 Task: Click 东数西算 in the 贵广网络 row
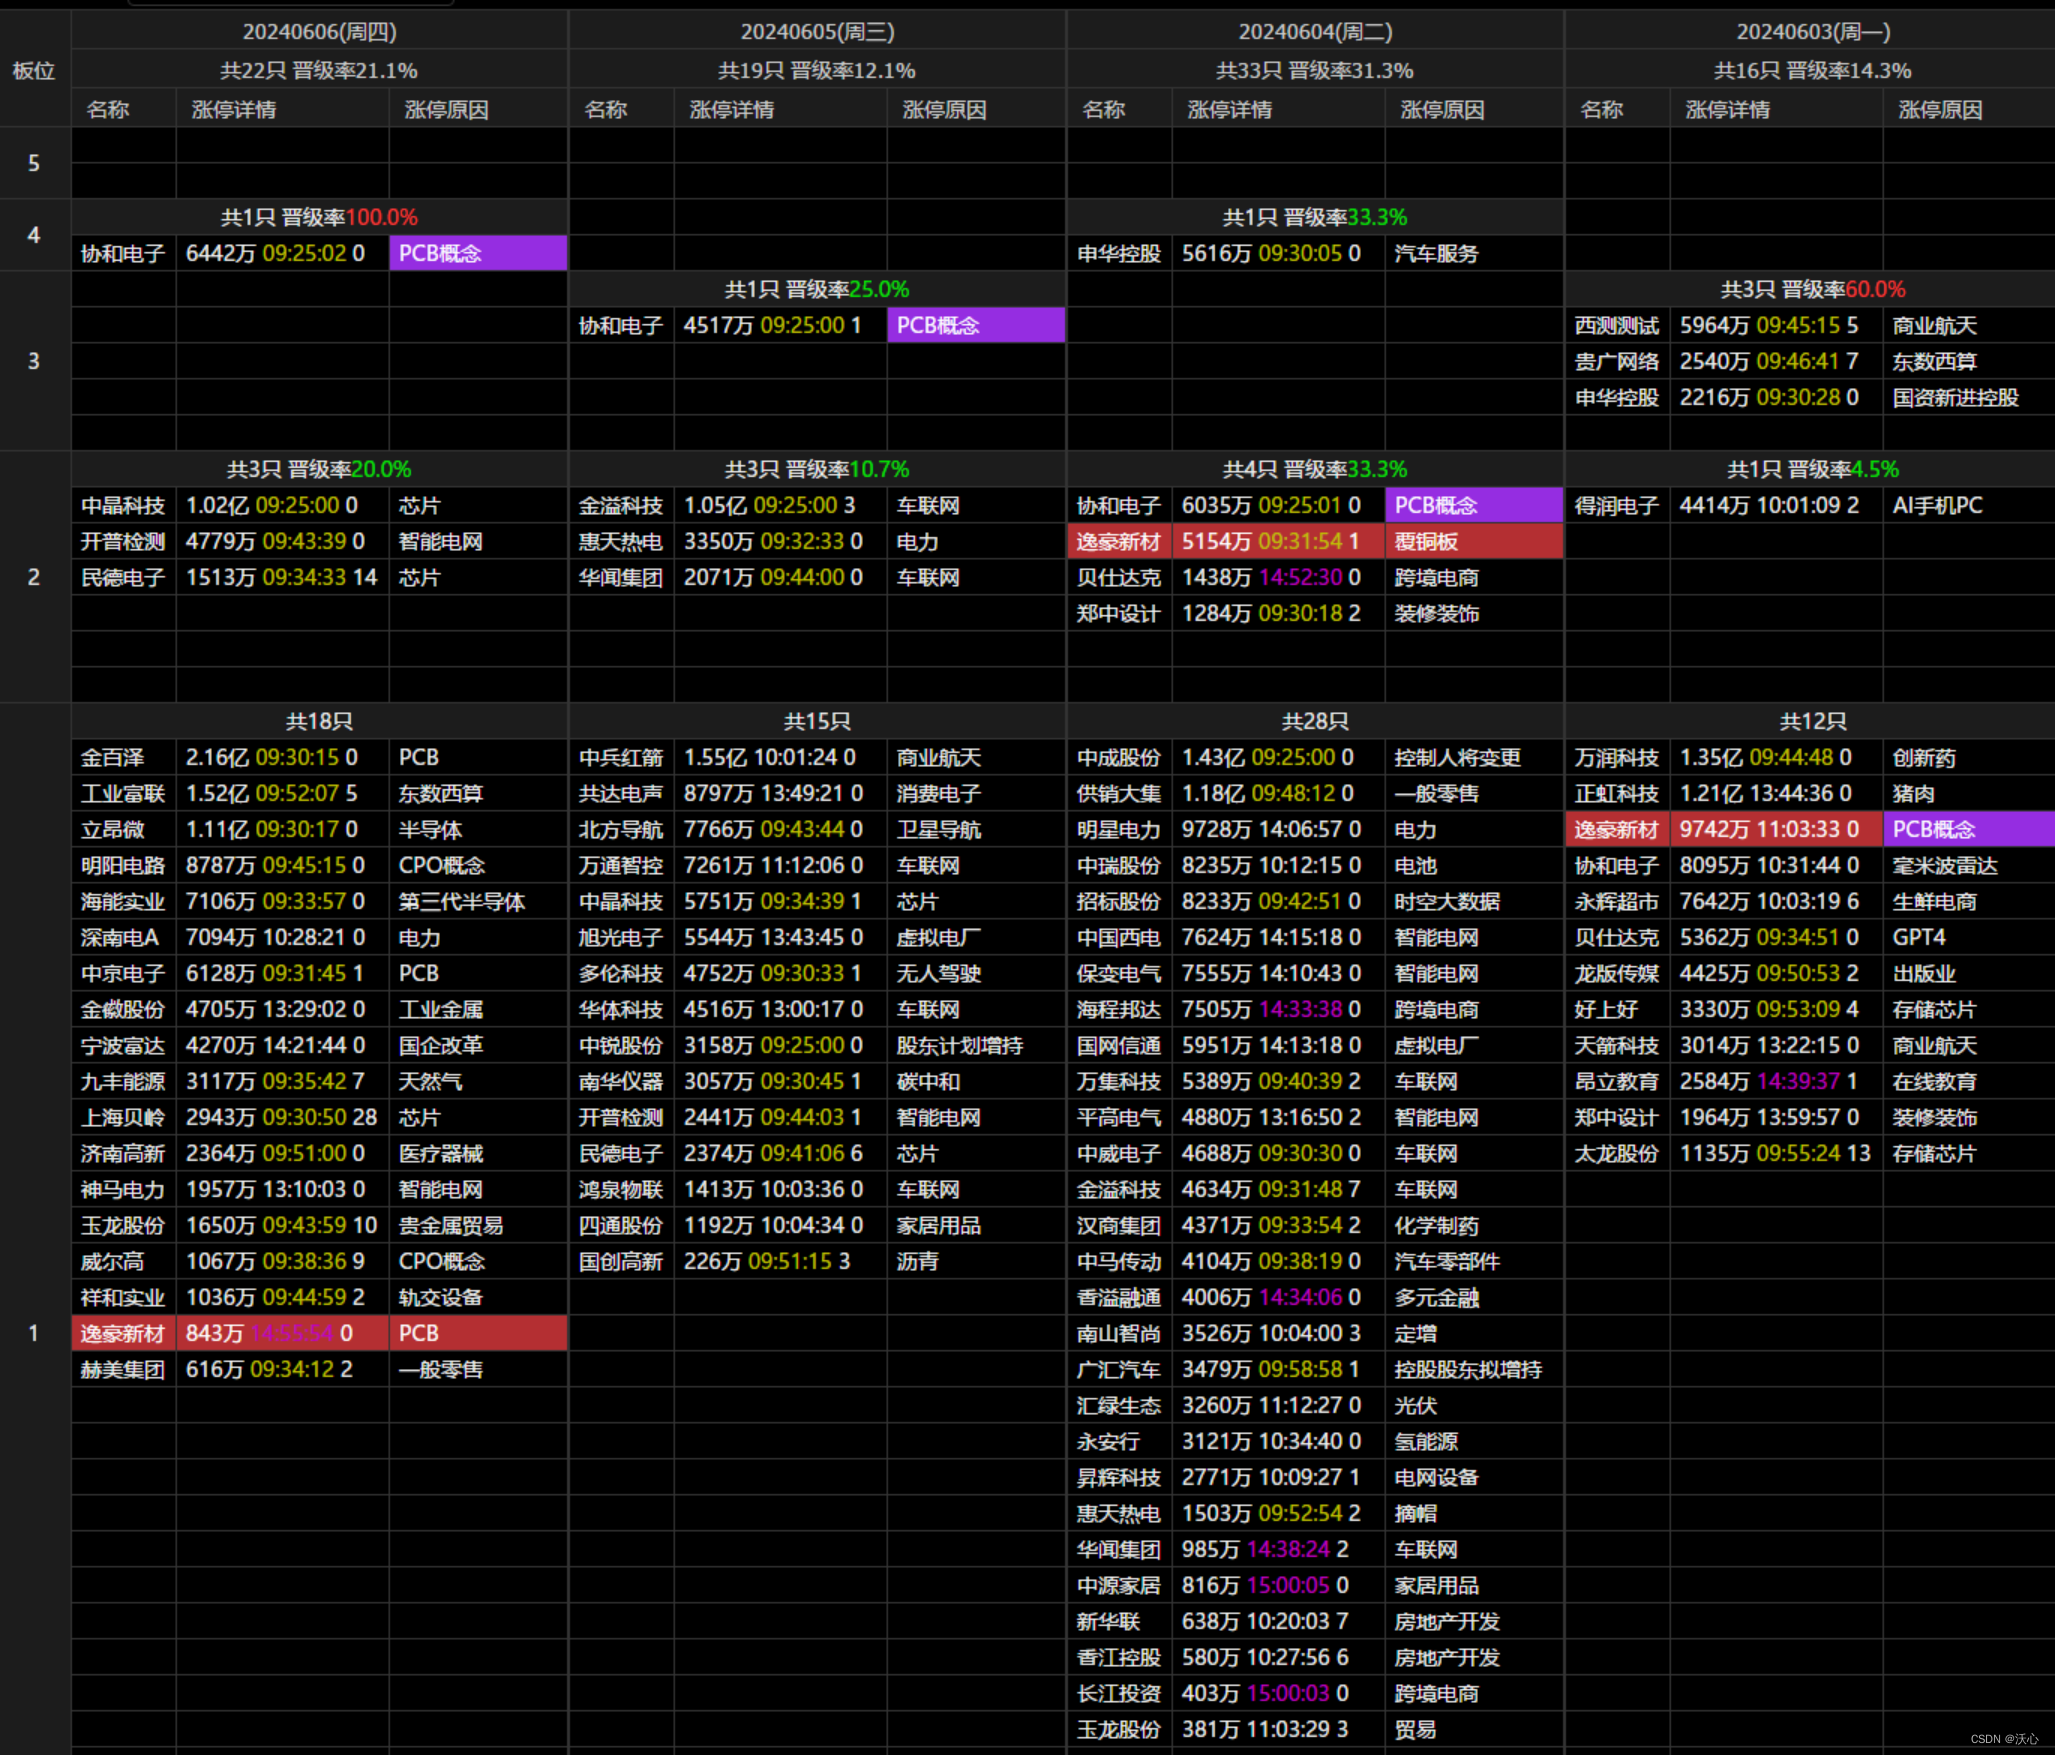pos(1934,362)
